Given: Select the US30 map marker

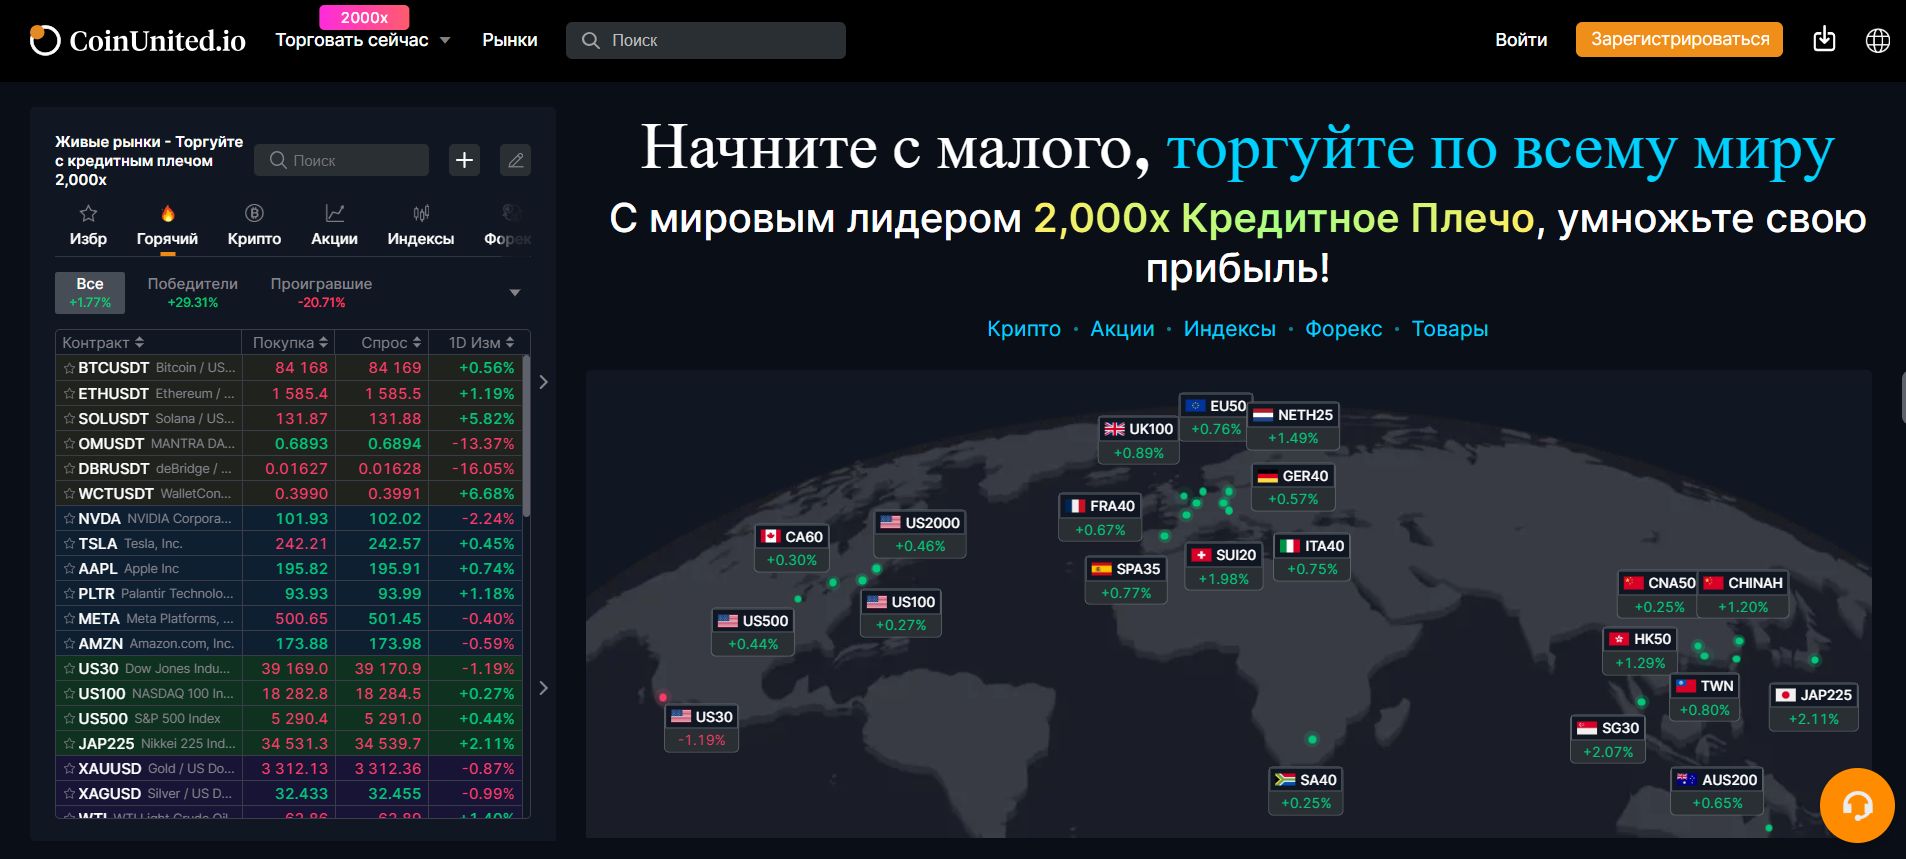Looking at the screenshot, I should click(701, 728).
